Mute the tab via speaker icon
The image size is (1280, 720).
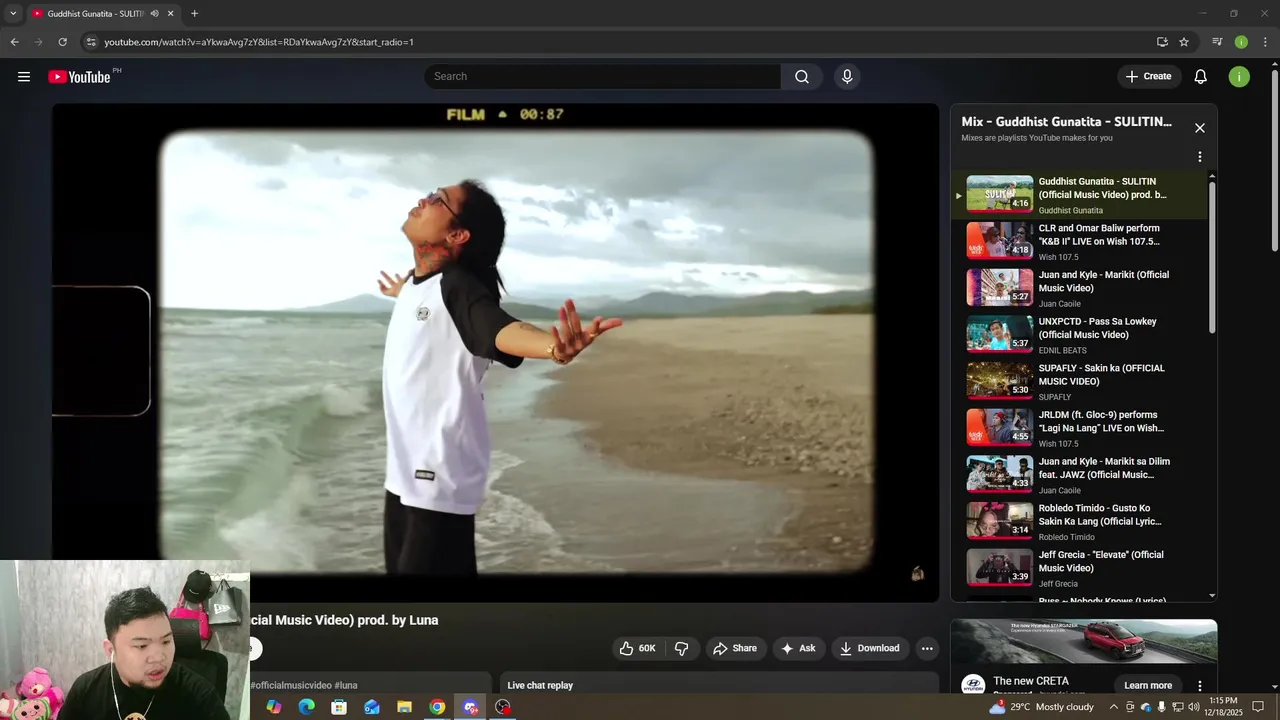coord(154,14)
